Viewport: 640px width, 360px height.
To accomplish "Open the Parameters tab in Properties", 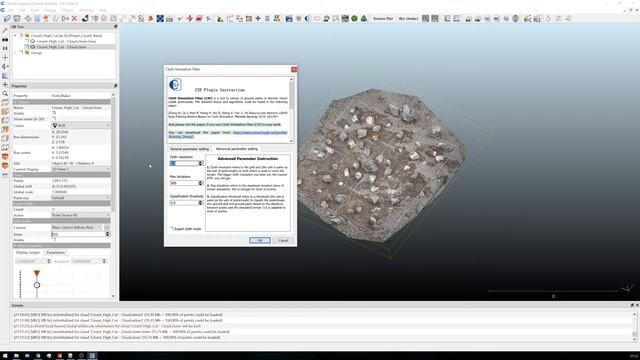I will (56, 253).
